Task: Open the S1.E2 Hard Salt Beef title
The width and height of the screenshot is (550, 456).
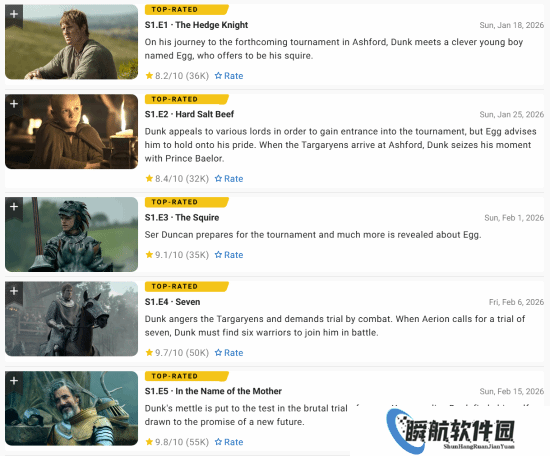Action: pos(189,114)
